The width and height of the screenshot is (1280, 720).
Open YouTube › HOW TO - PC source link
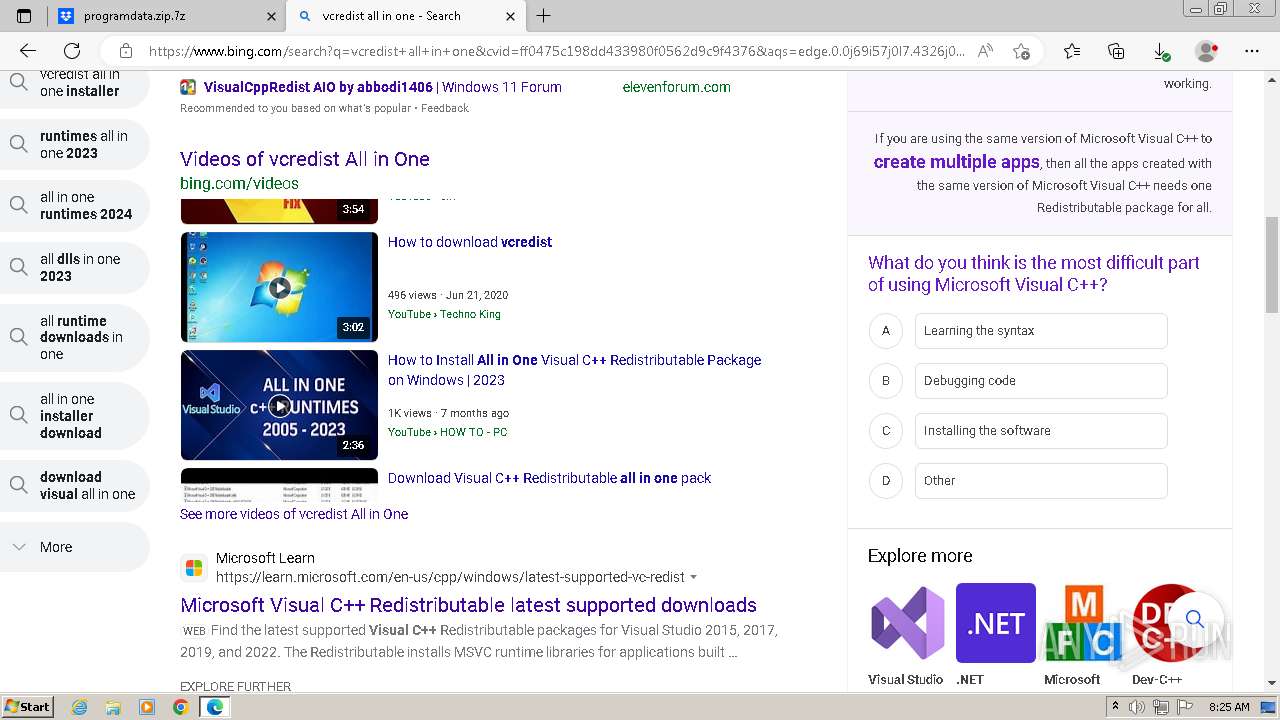point(447,432)
